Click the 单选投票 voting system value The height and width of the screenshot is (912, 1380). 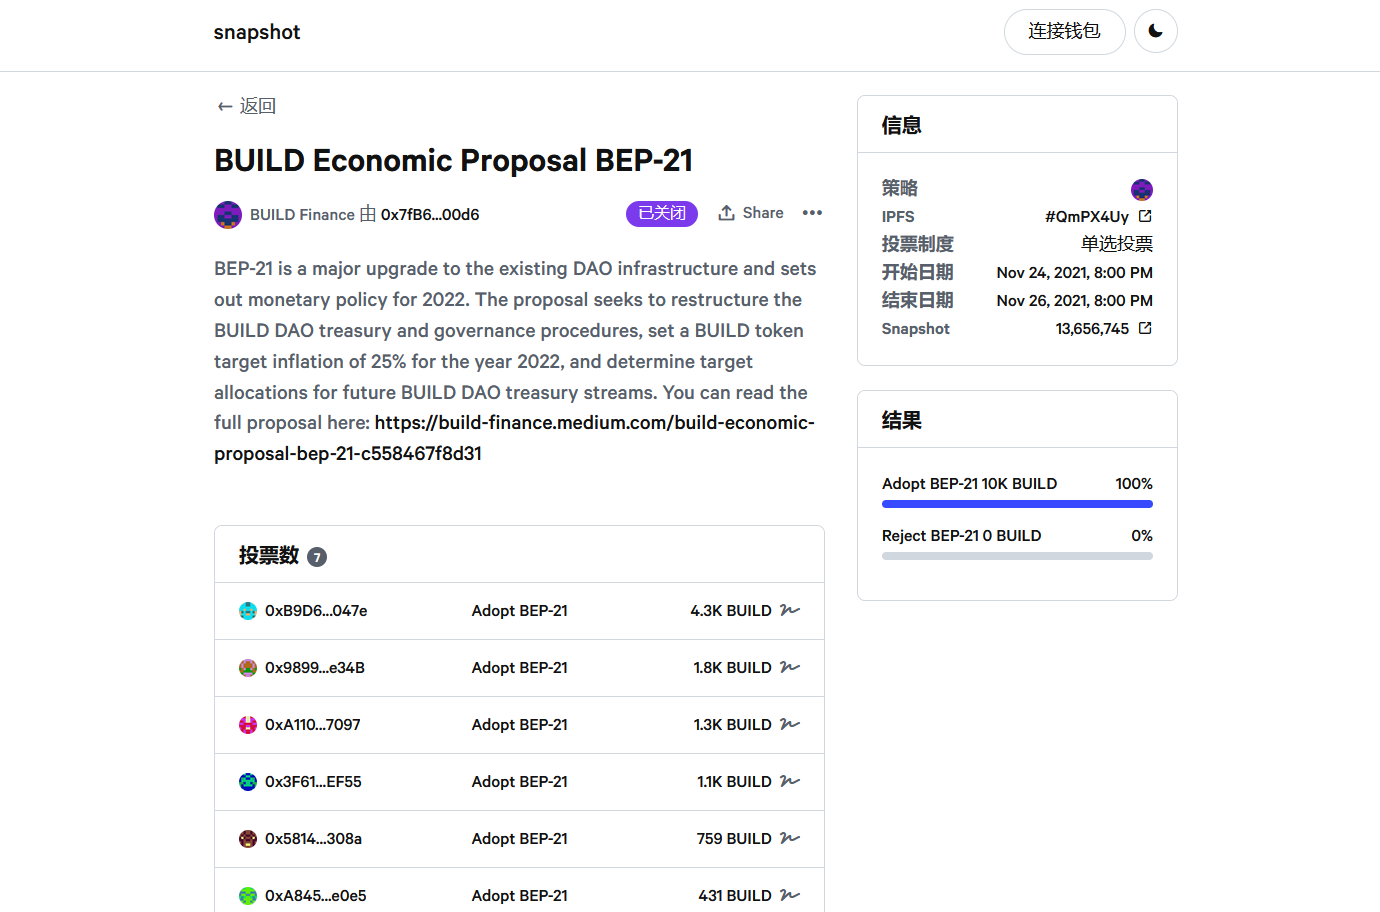click(x=1117, y=244)
